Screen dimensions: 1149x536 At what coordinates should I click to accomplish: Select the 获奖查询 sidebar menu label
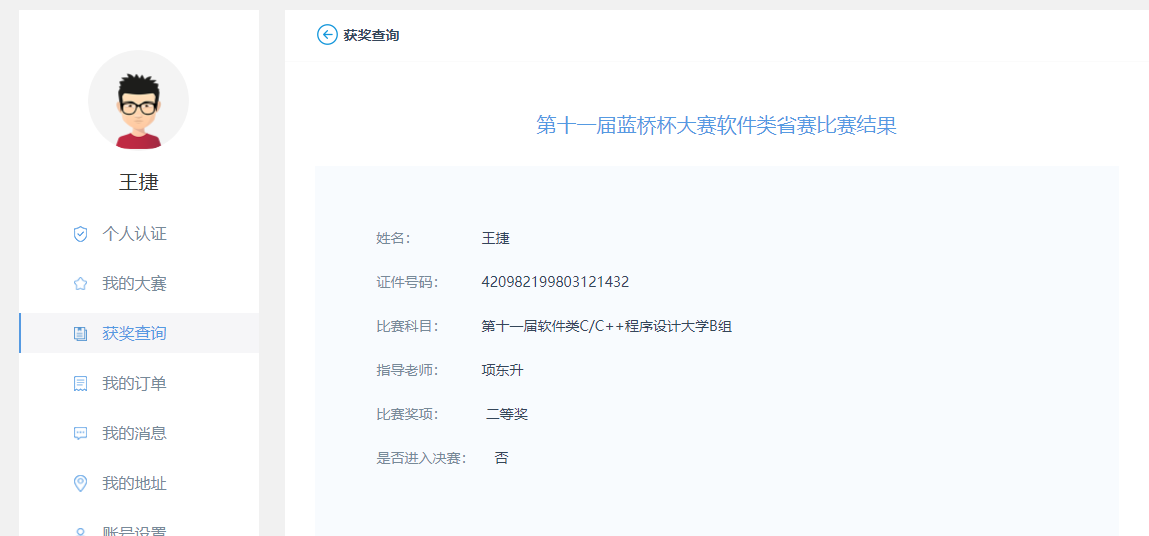(134, 334)
